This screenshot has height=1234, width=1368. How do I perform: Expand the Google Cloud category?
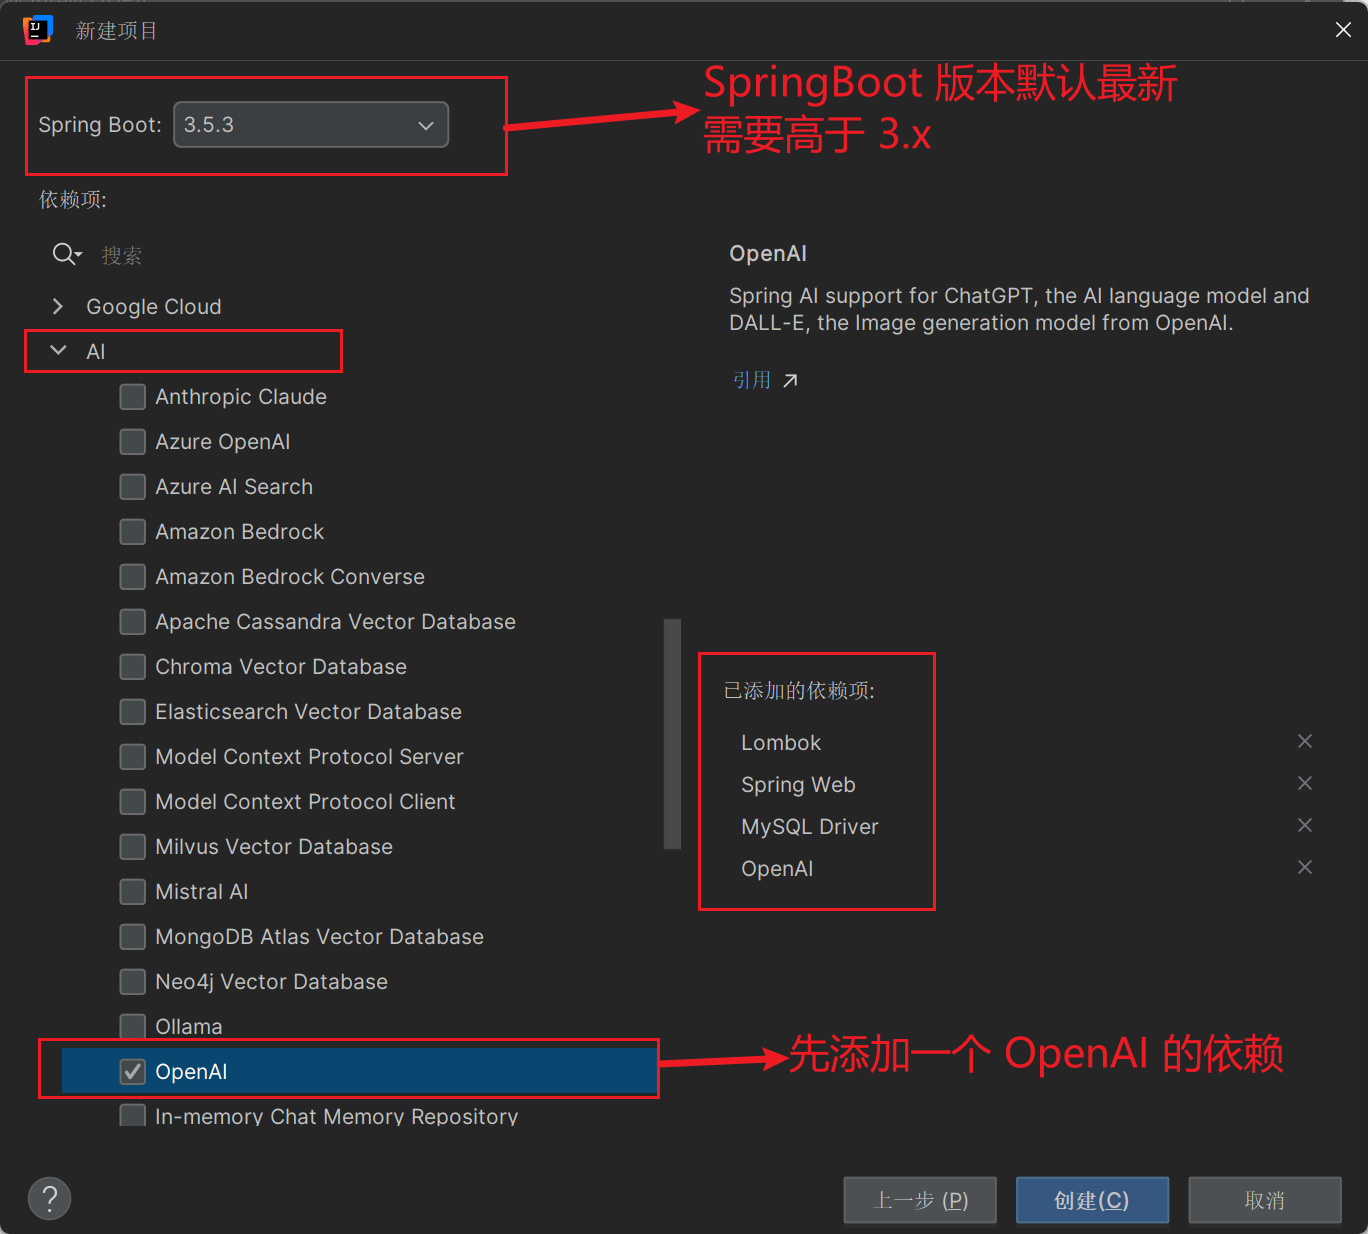coord(58,306)
